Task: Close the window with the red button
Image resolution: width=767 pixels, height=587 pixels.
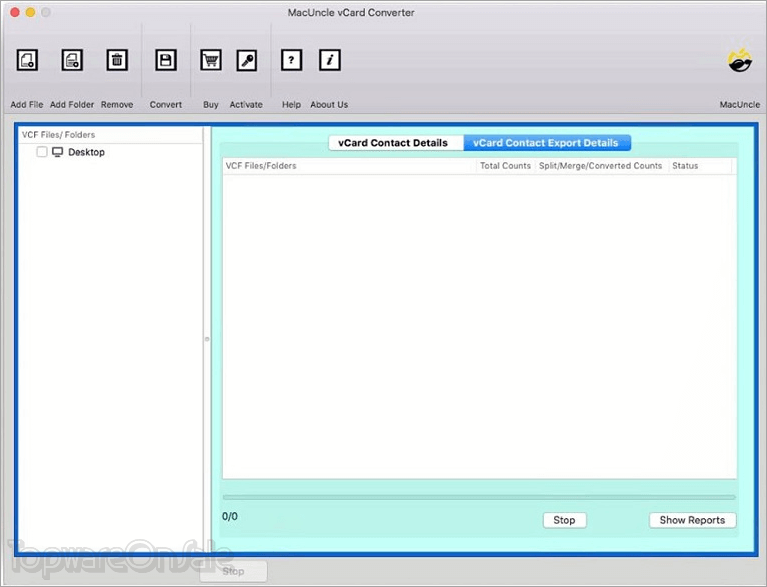Action: coord(15,12)
